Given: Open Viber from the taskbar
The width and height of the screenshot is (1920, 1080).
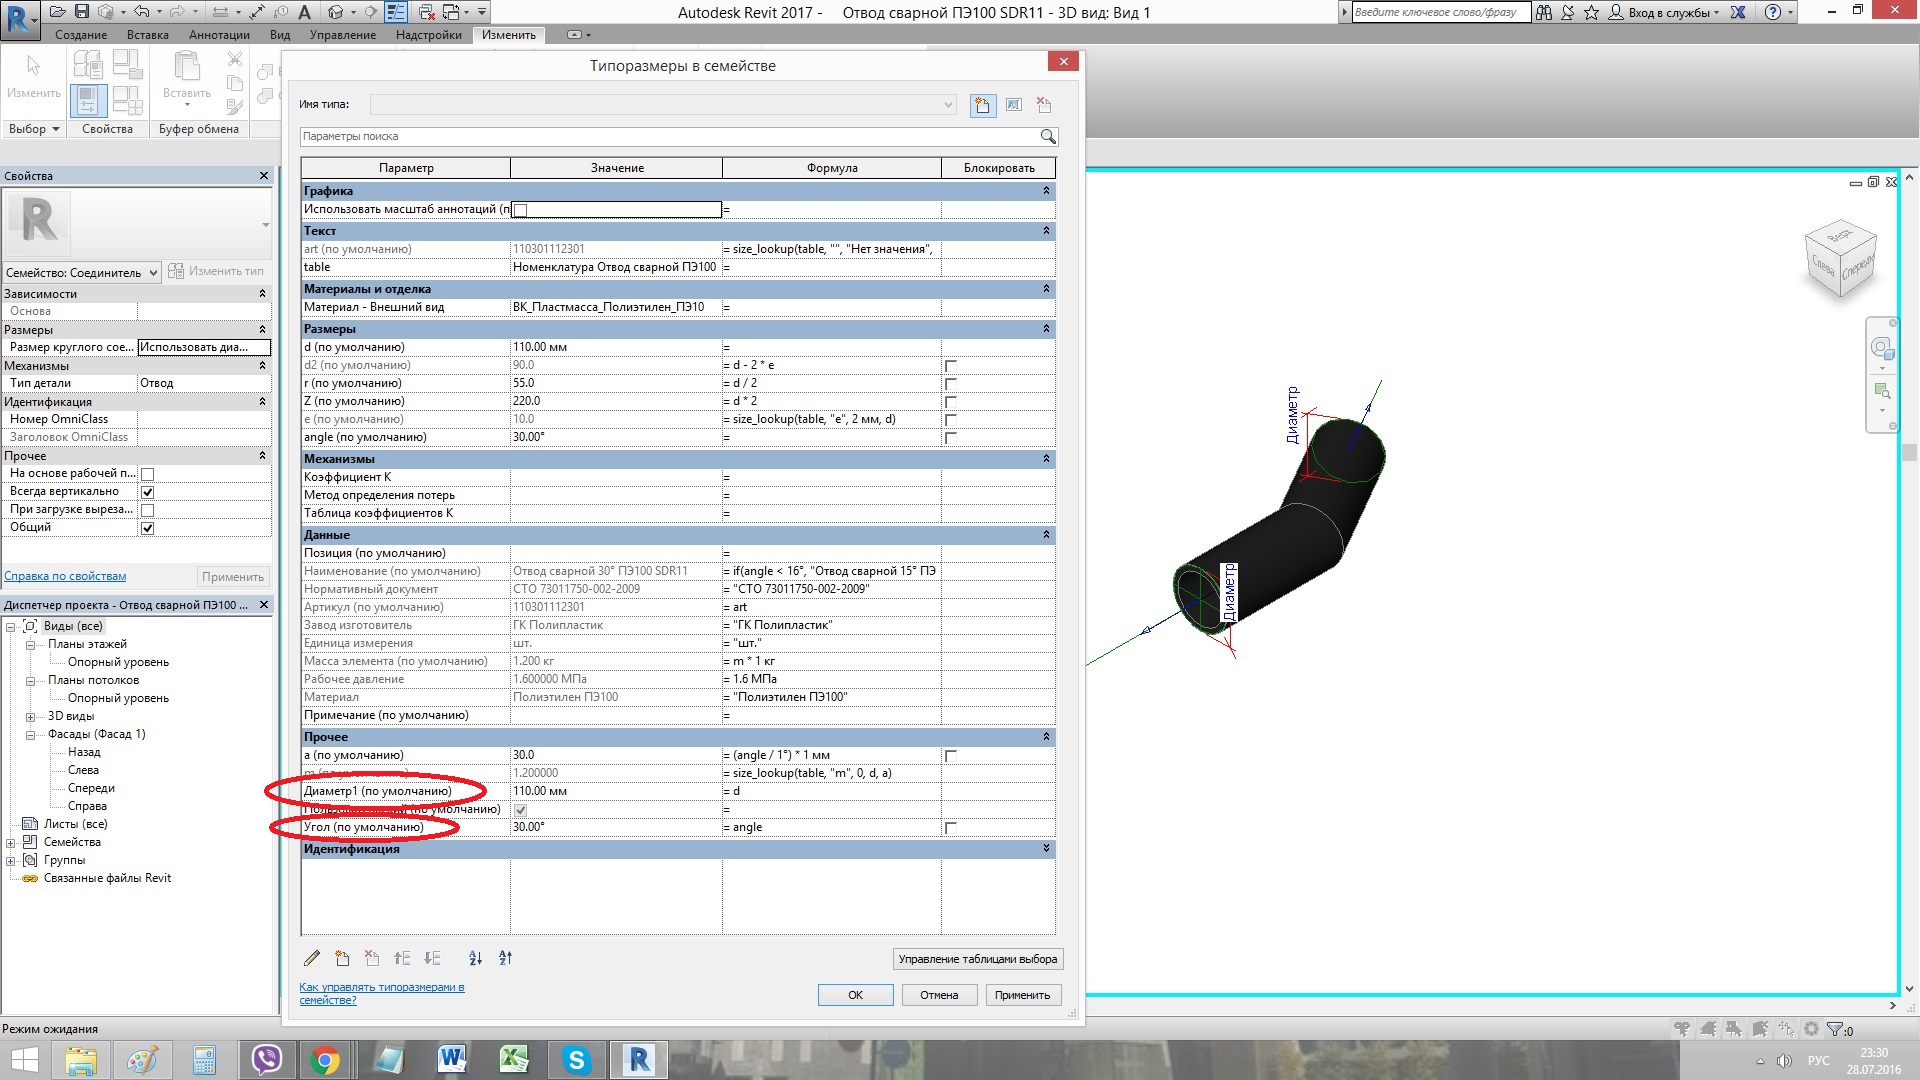Looking at the screenshot, I should click(266, 1060).
